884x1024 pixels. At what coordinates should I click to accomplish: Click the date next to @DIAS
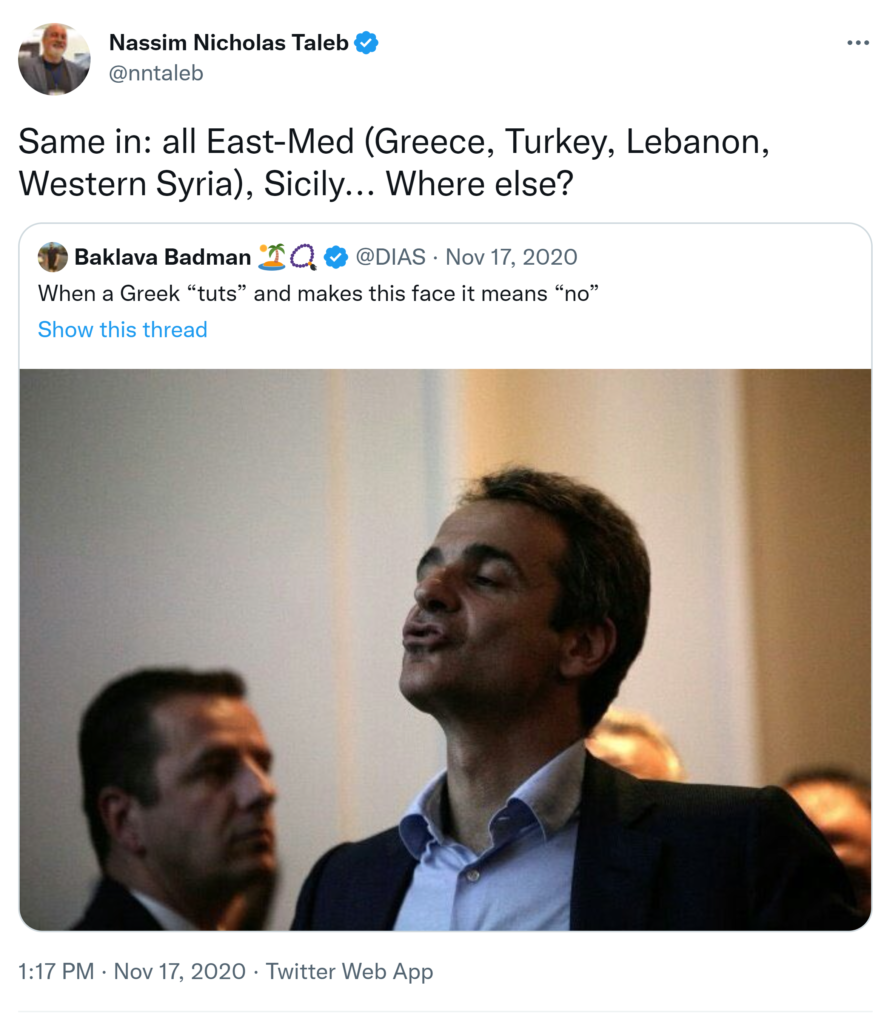click(x=511, y=257)
